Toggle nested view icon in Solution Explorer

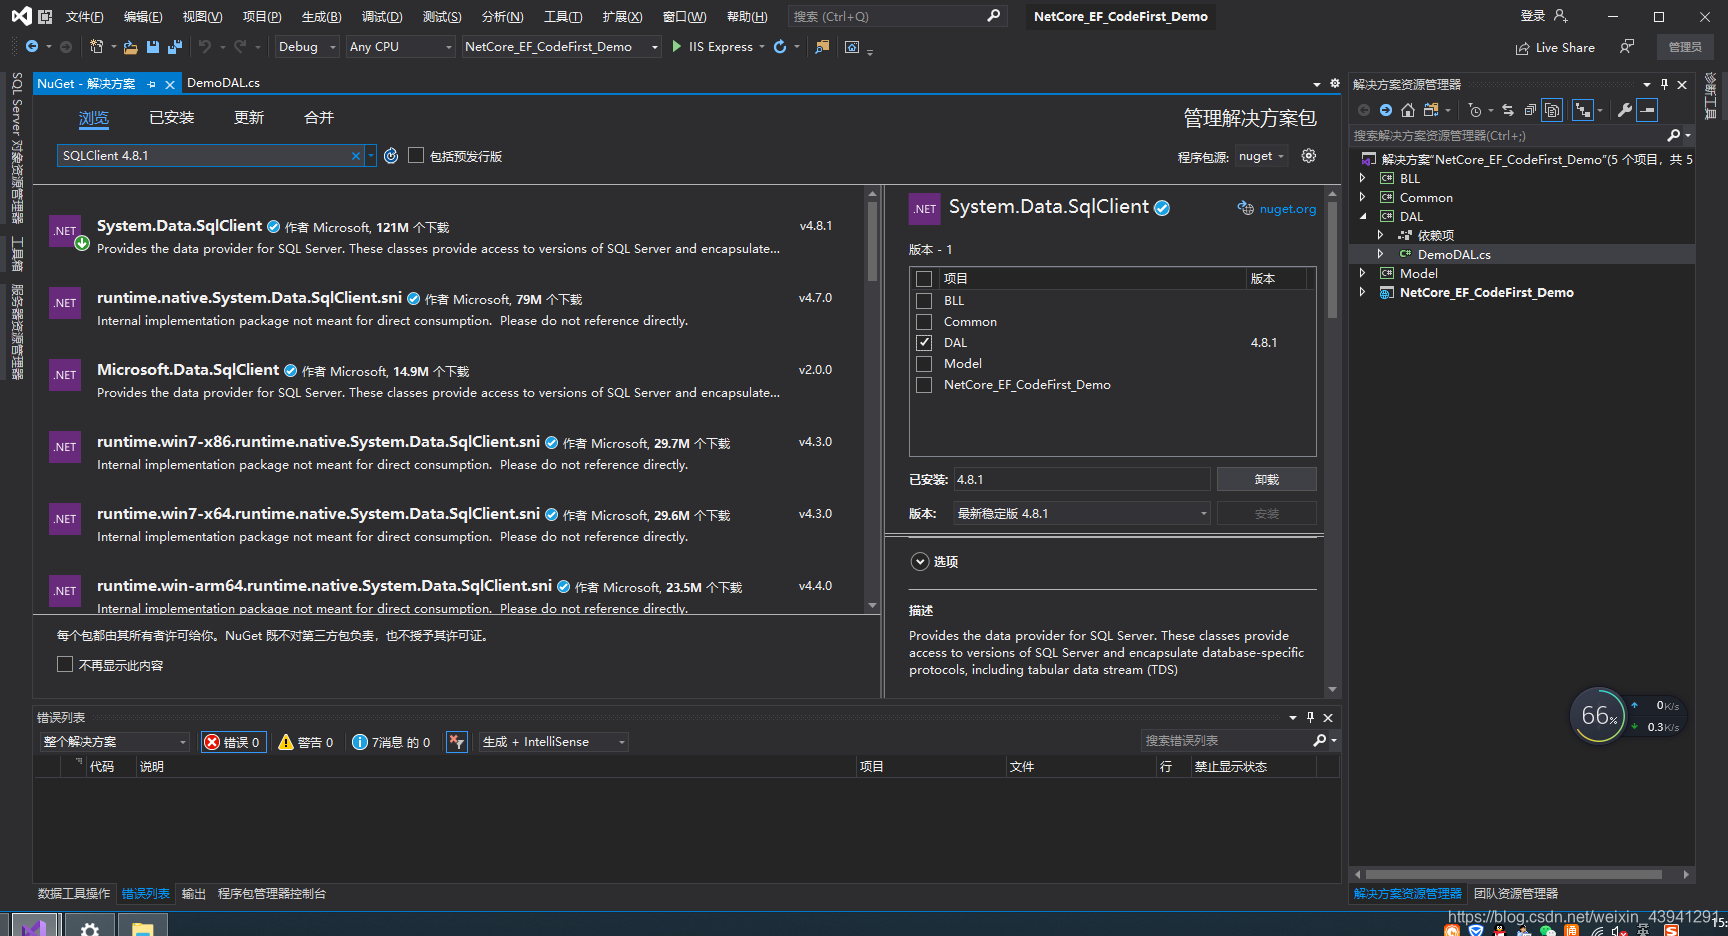(1582, 110)
